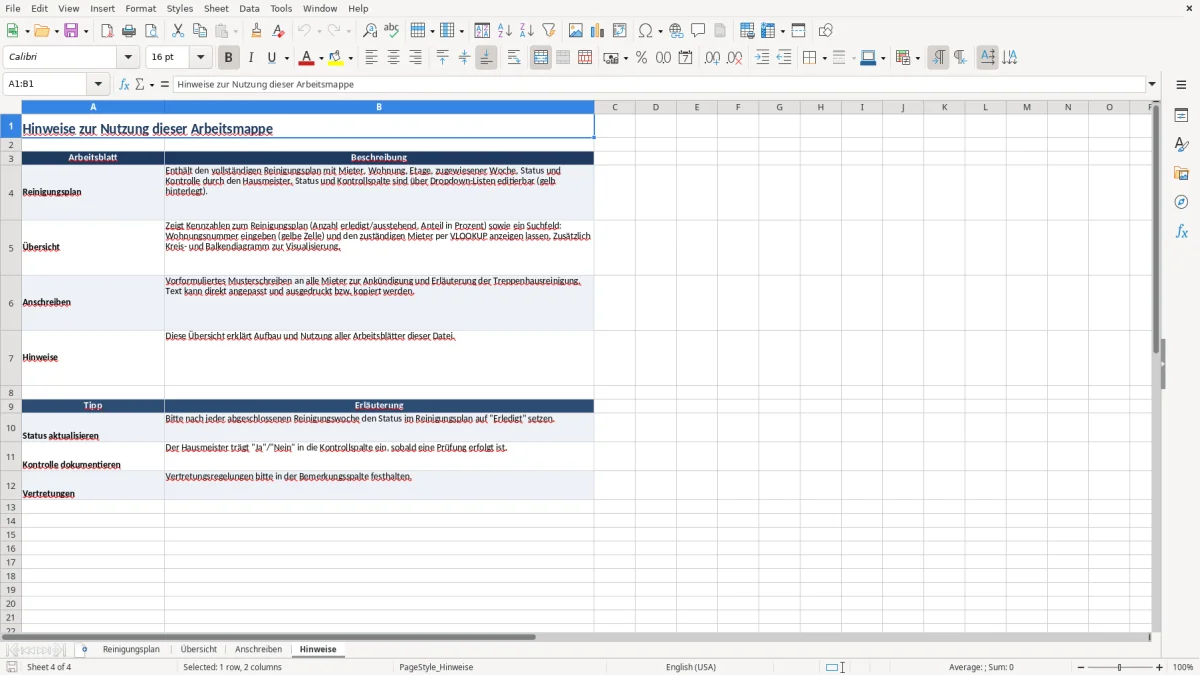This screenshot has width=1200, height=675.
Task: Click Format as Percent icon
Action: click(641, 58)
